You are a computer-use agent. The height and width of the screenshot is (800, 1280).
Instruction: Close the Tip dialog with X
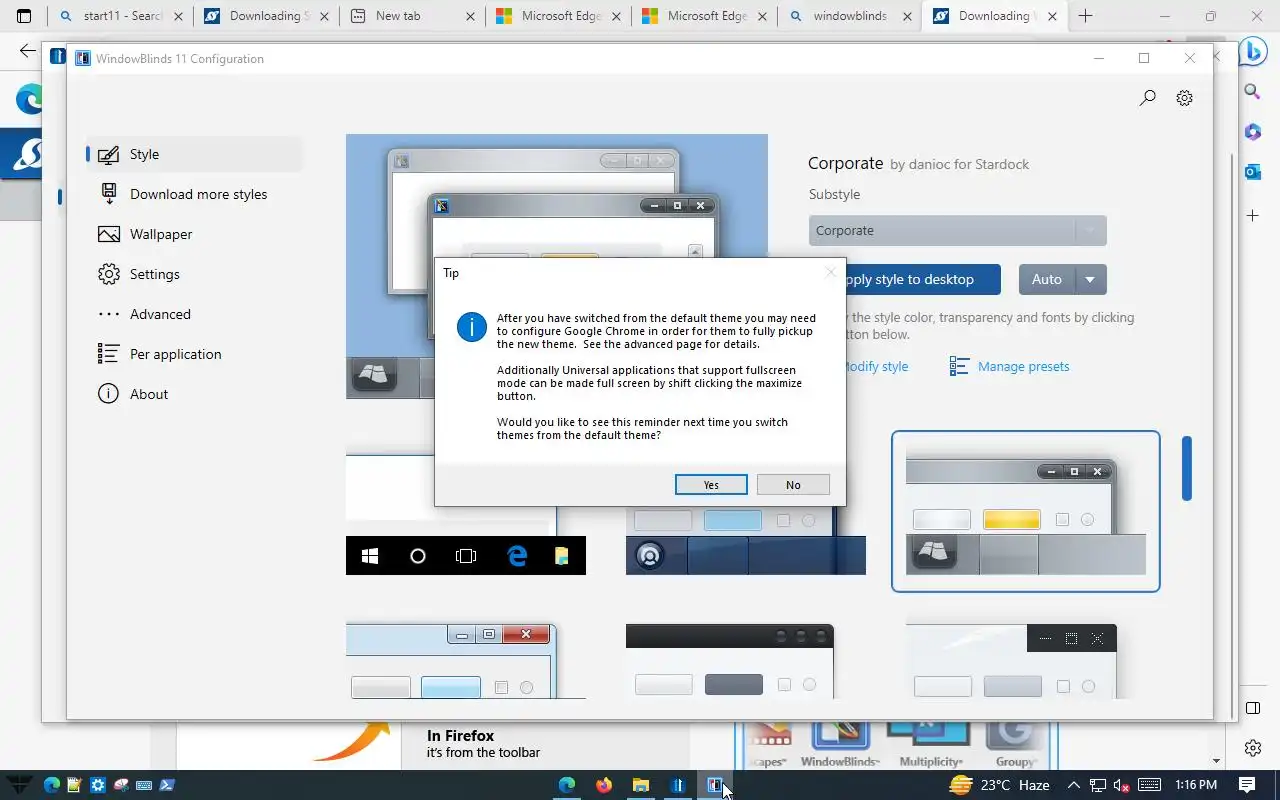[830, 272]
